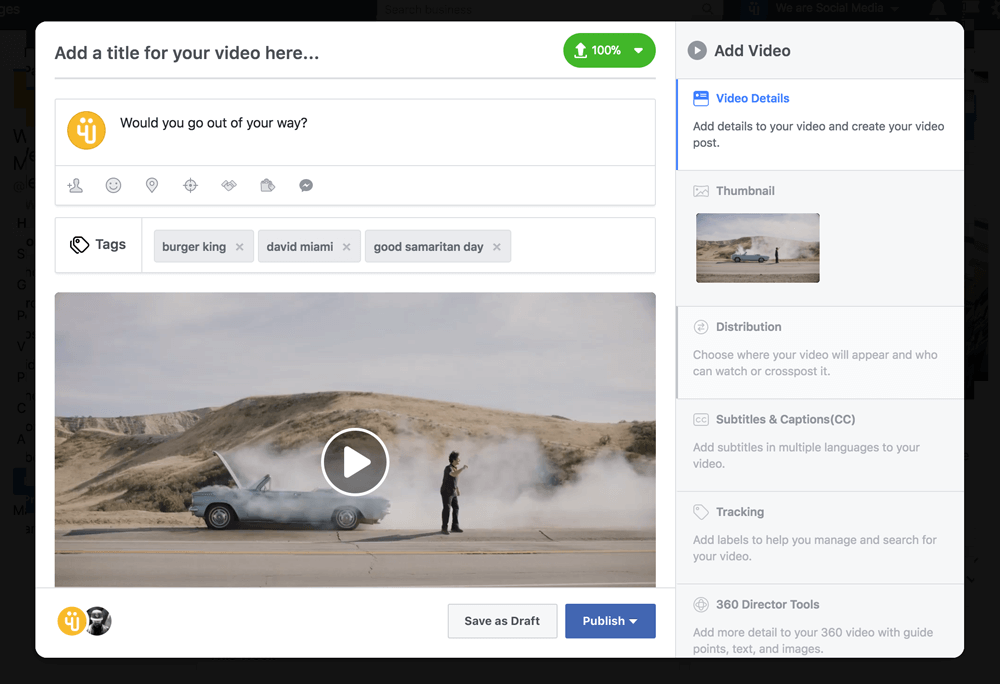Click the tag product shopping bag icon

(x=267, y=185)
